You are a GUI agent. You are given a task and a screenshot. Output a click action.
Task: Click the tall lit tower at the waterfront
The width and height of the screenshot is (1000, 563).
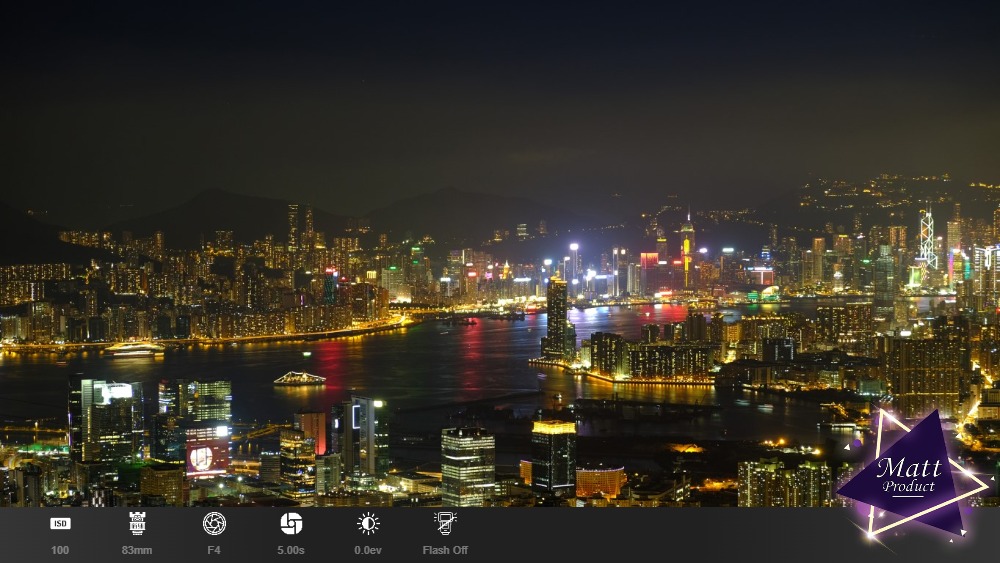tap(557, 318)
